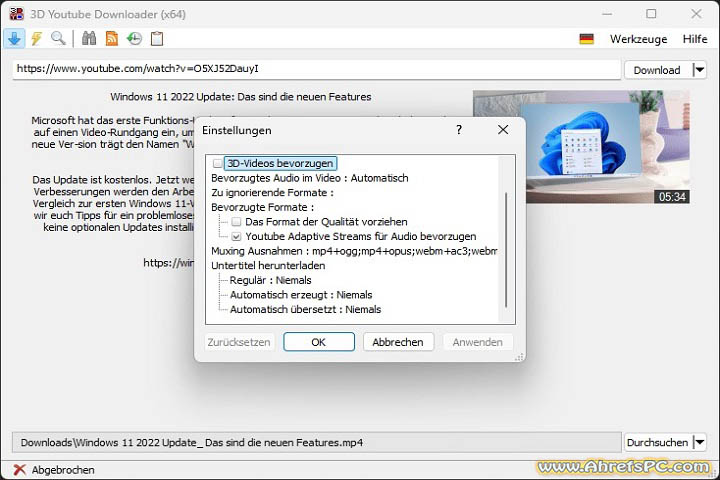
Task: Click the clipboard paste toolbar icon
Action: (x=157, y=39)
